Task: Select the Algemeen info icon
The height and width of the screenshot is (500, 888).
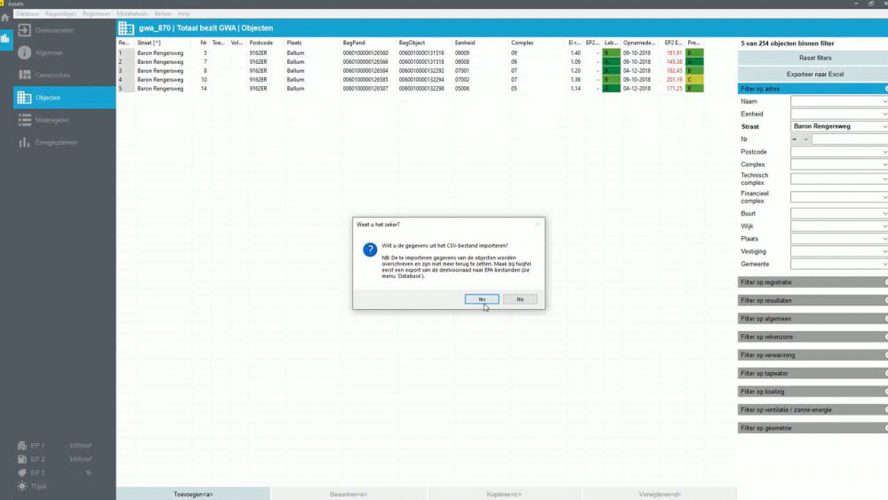Action: point(24,51)
